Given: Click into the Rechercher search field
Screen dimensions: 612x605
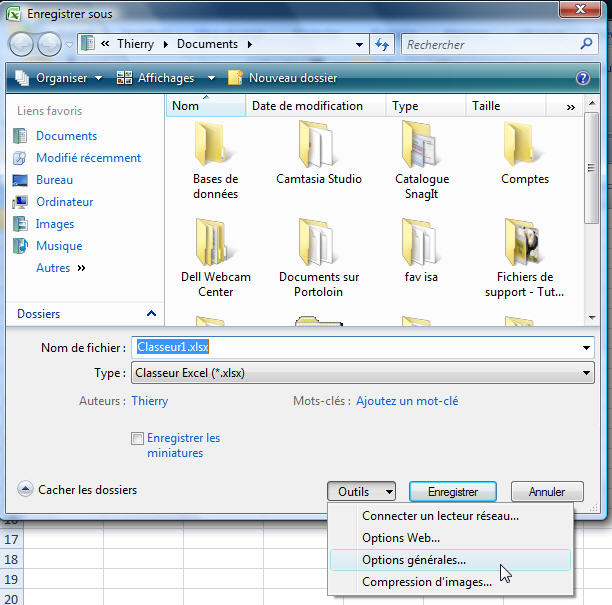Looking at the screenshot, I should click(x=491, y=44).
